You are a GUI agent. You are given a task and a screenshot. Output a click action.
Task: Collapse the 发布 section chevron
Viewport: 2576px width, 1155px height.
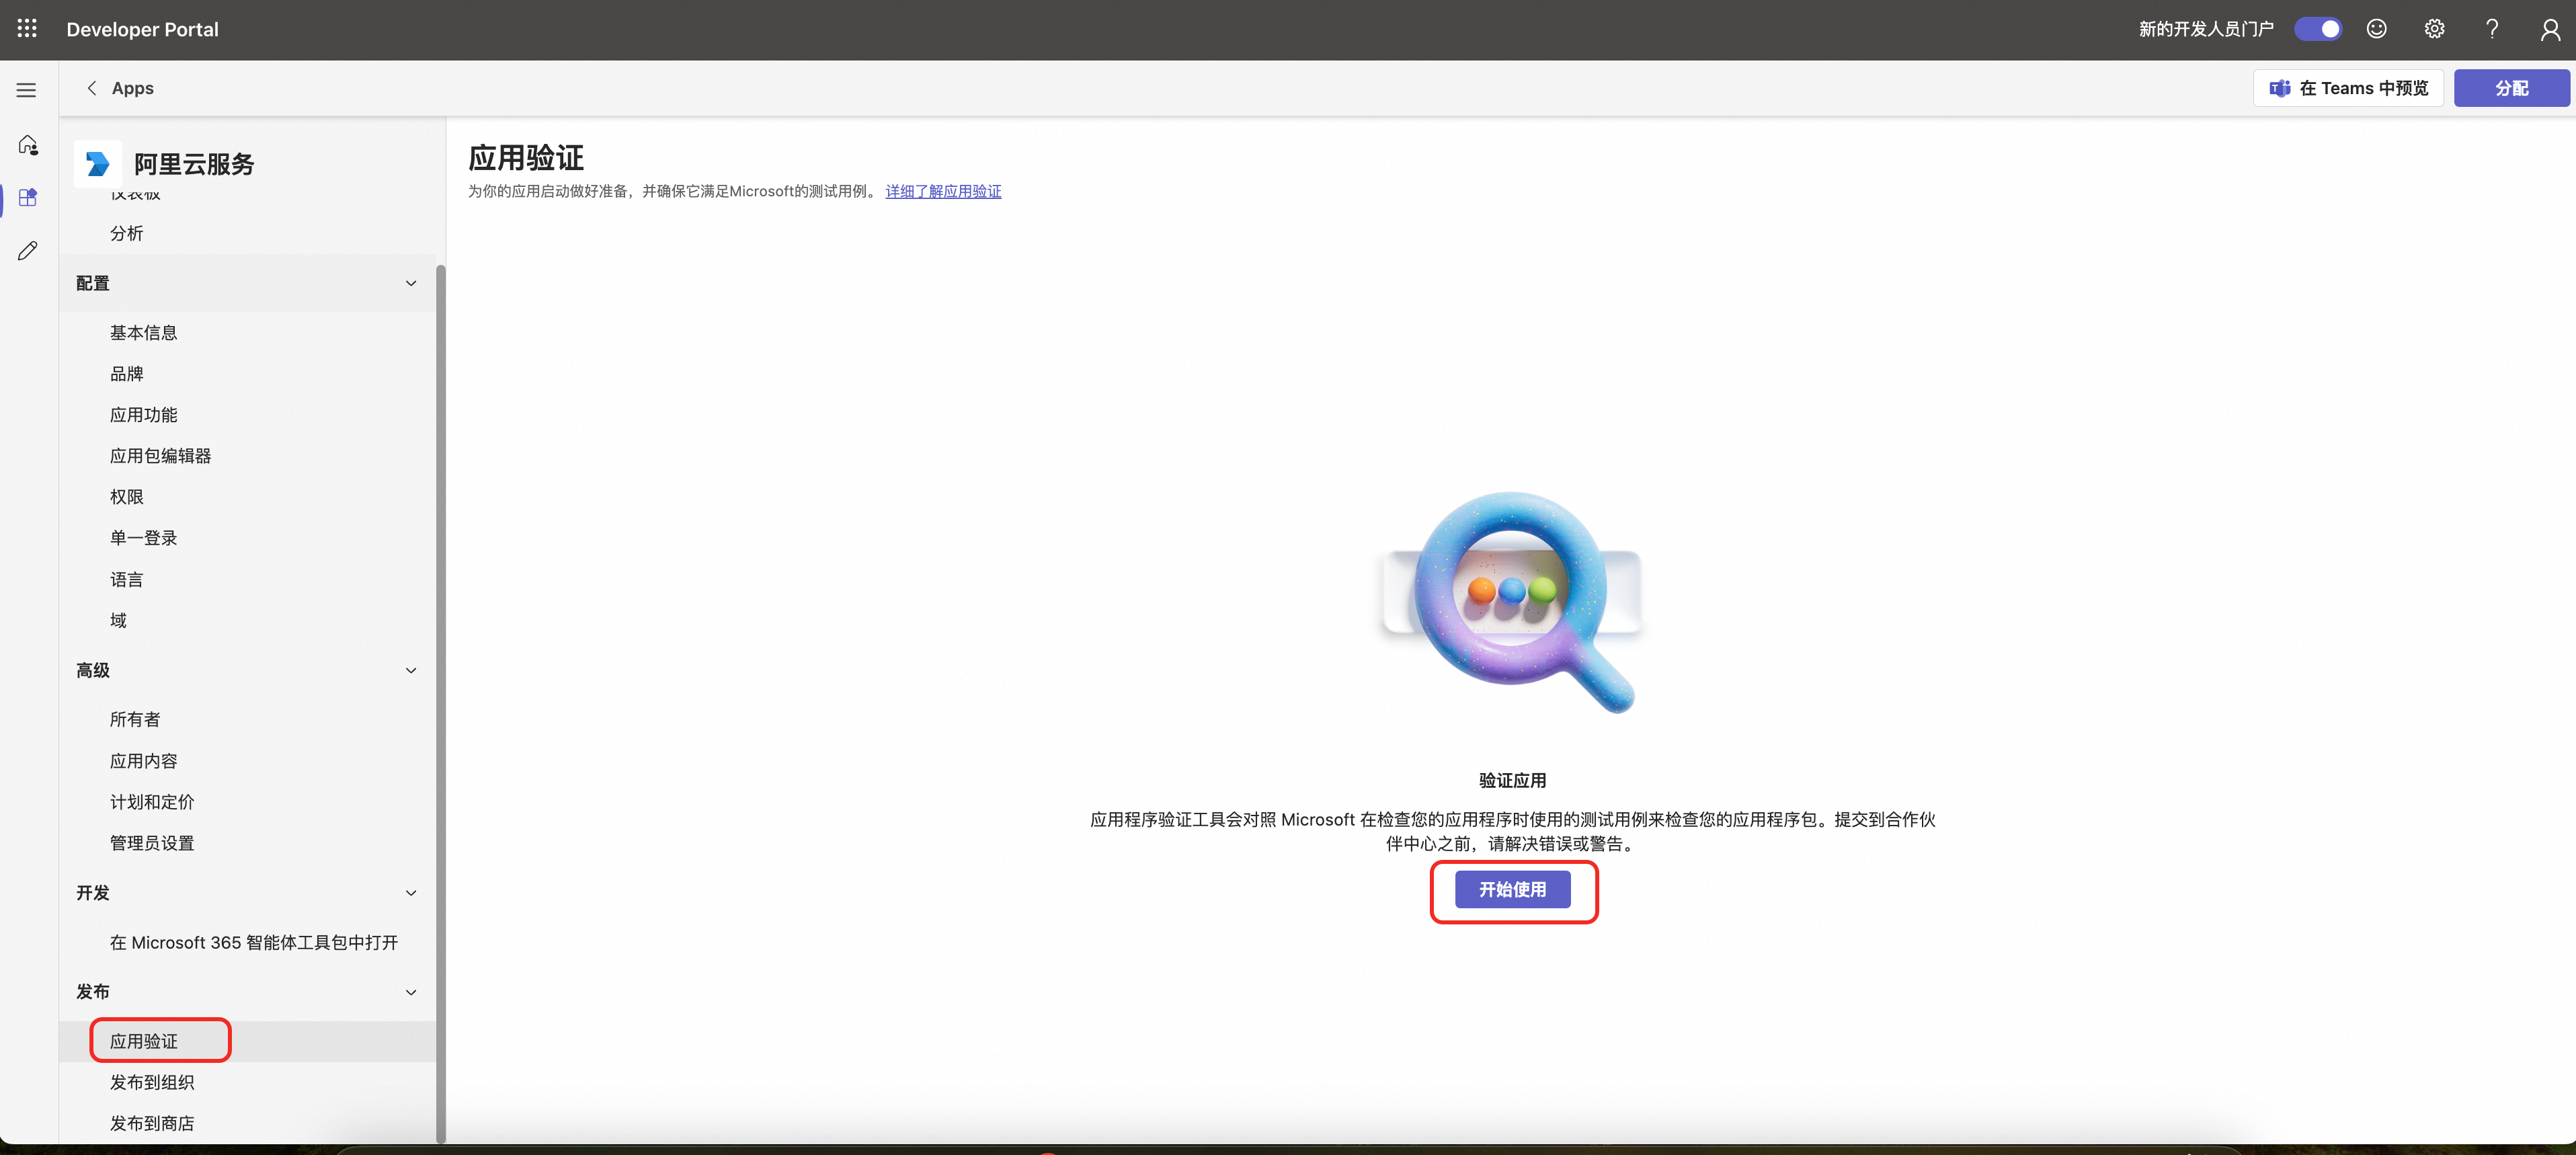click(x=410, y=992)
